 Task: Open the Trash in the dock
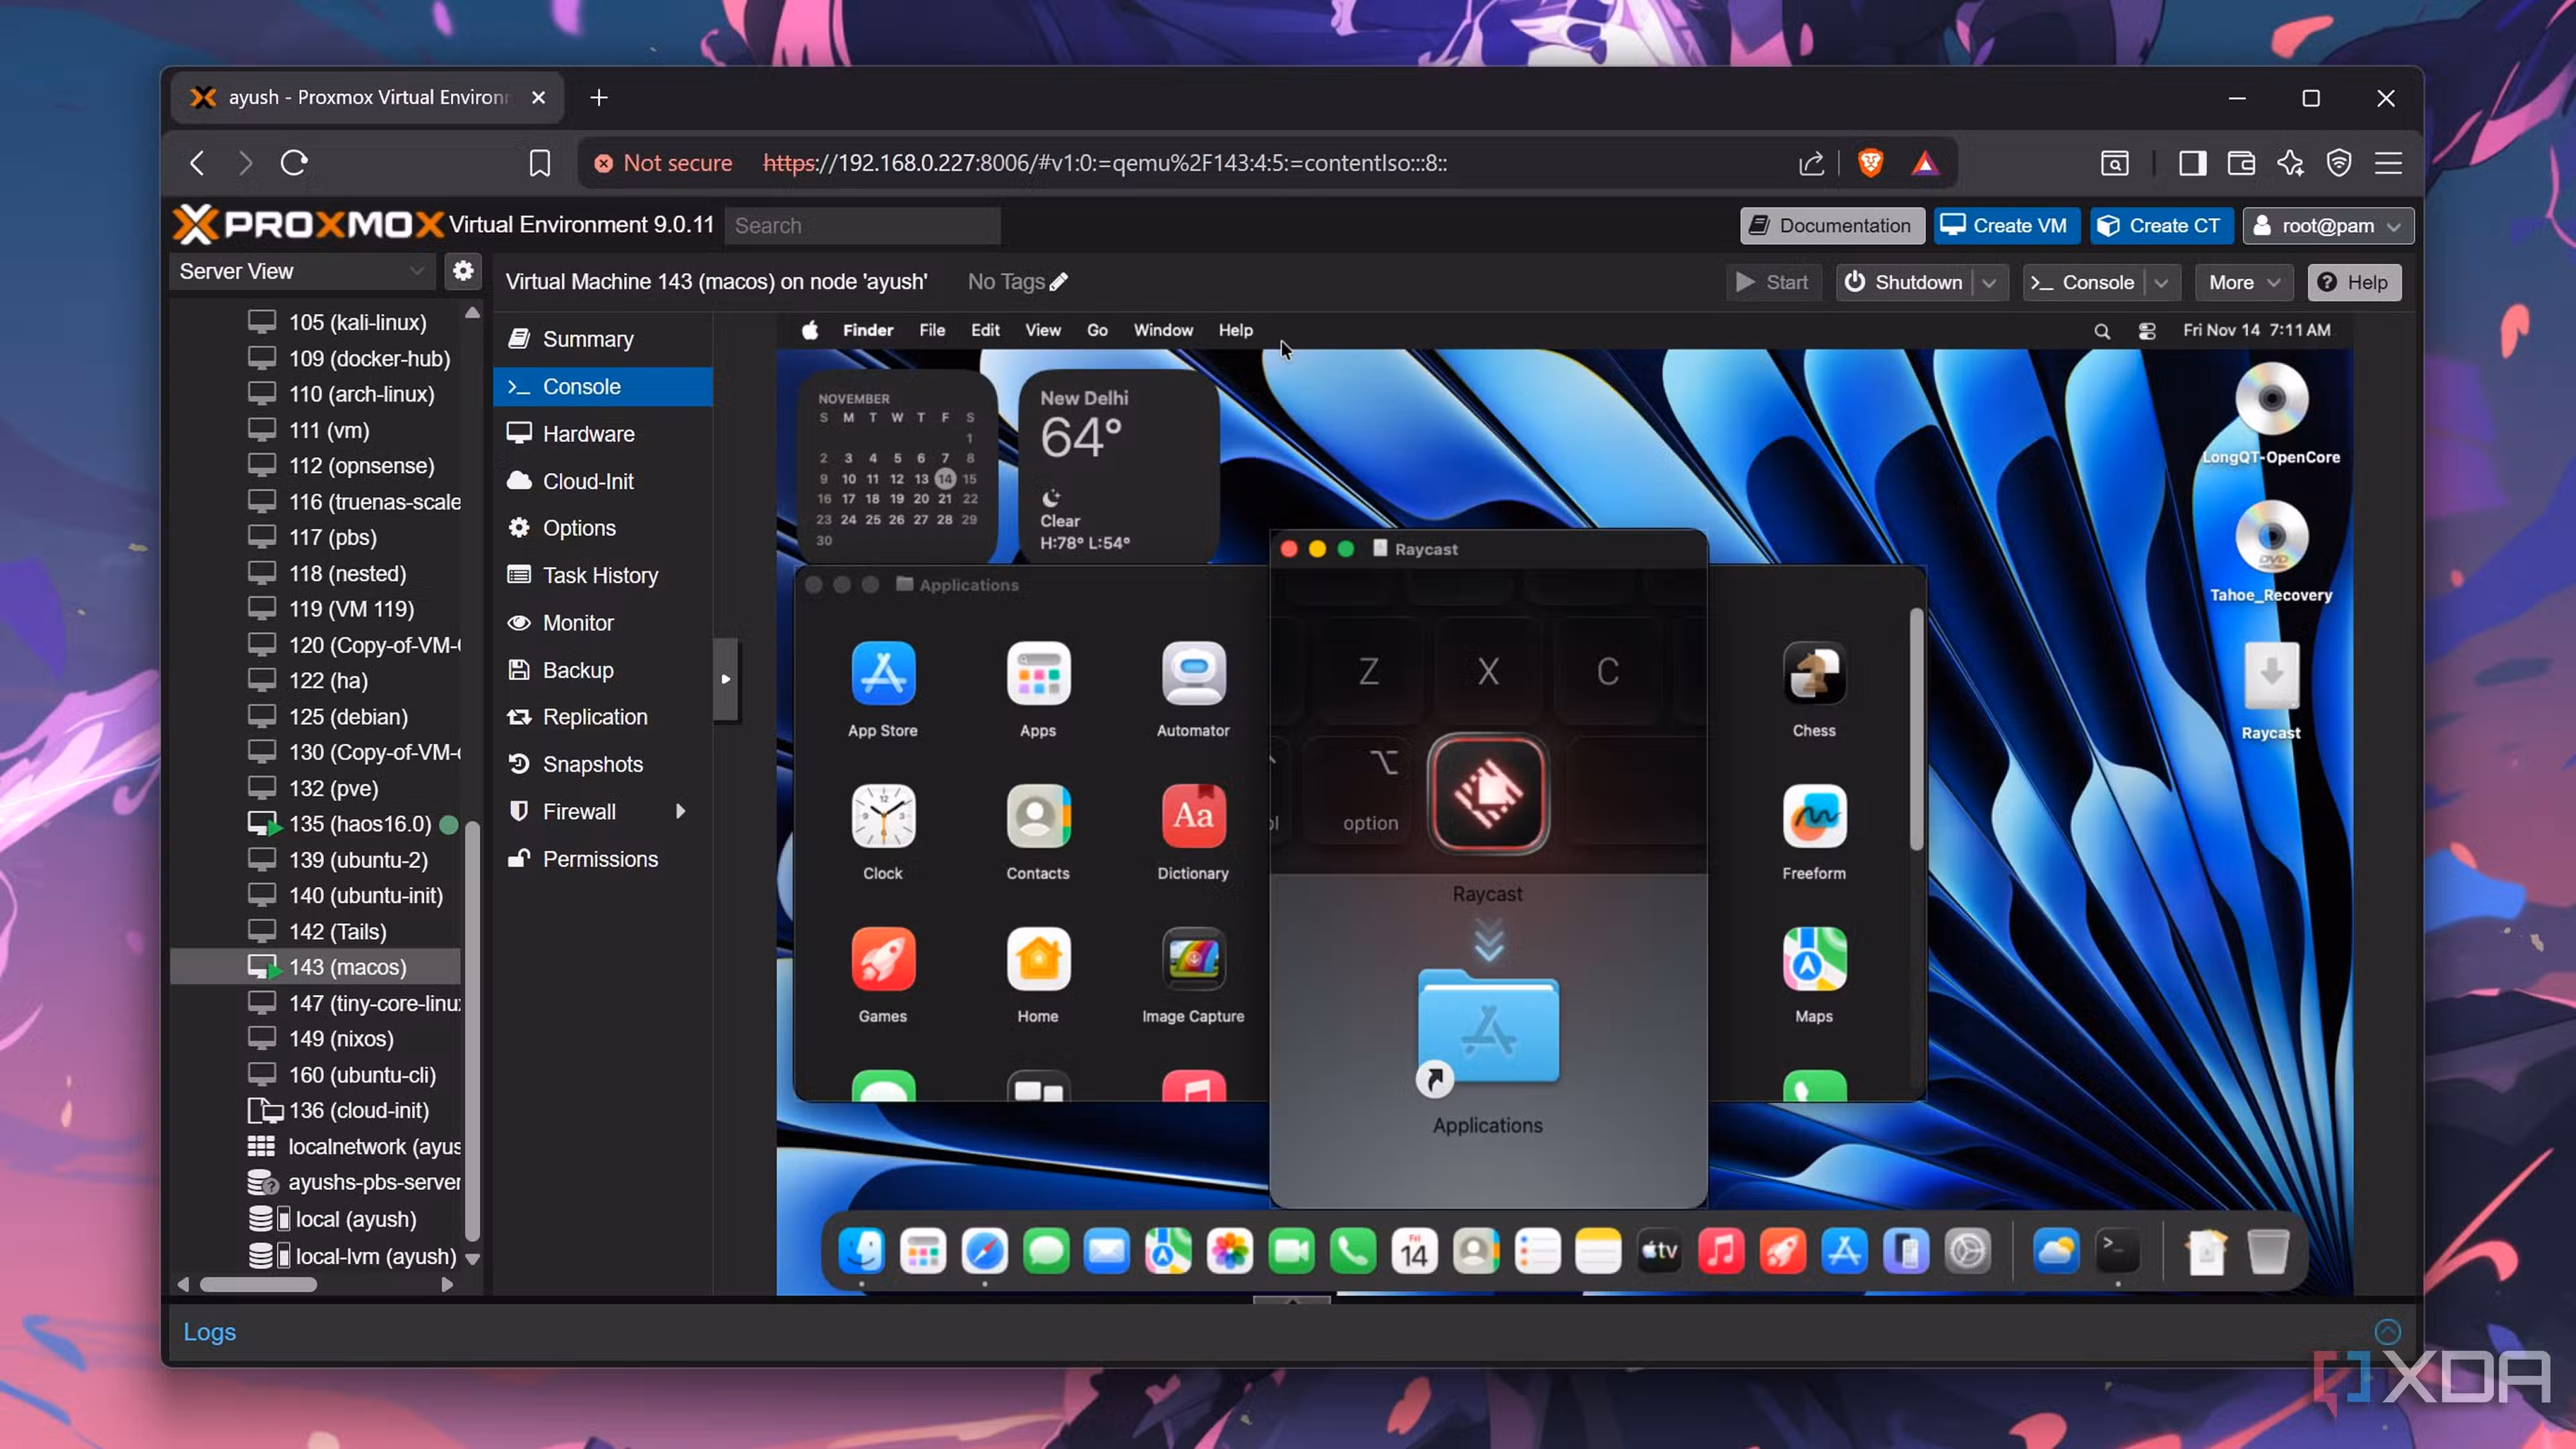tap(2267, 1251)
